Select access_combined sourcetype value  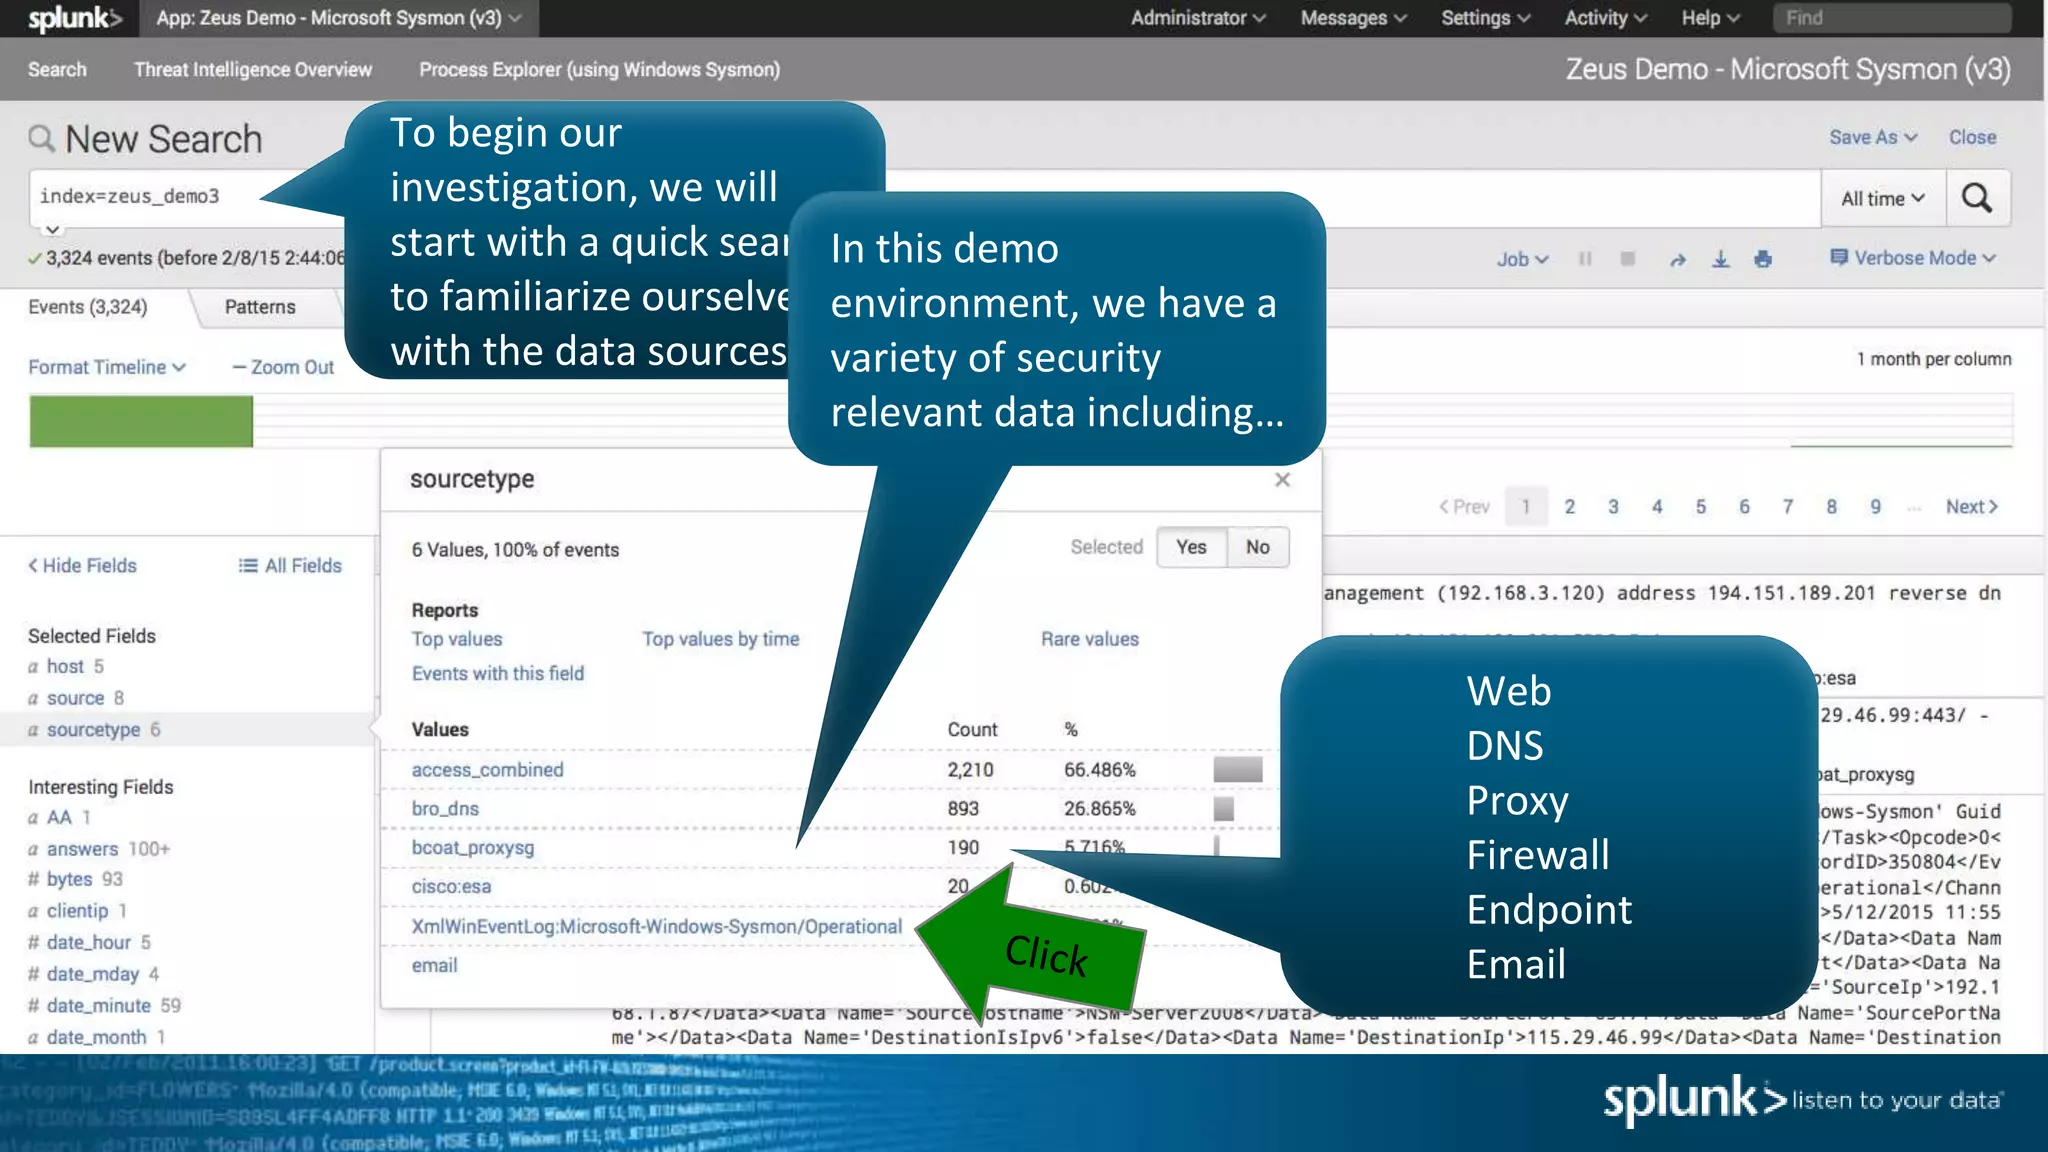click(487, 770)
